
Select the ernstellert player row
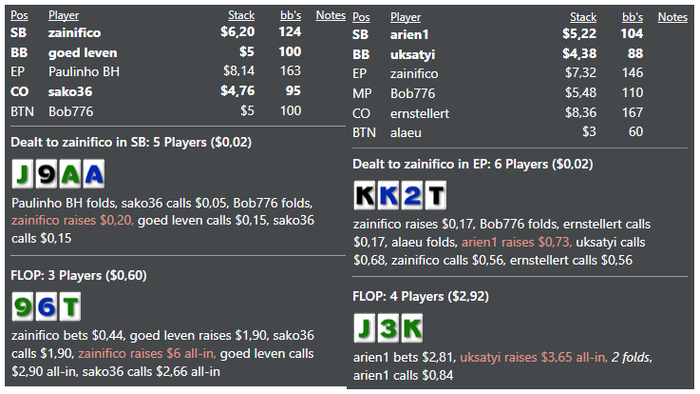498,113
